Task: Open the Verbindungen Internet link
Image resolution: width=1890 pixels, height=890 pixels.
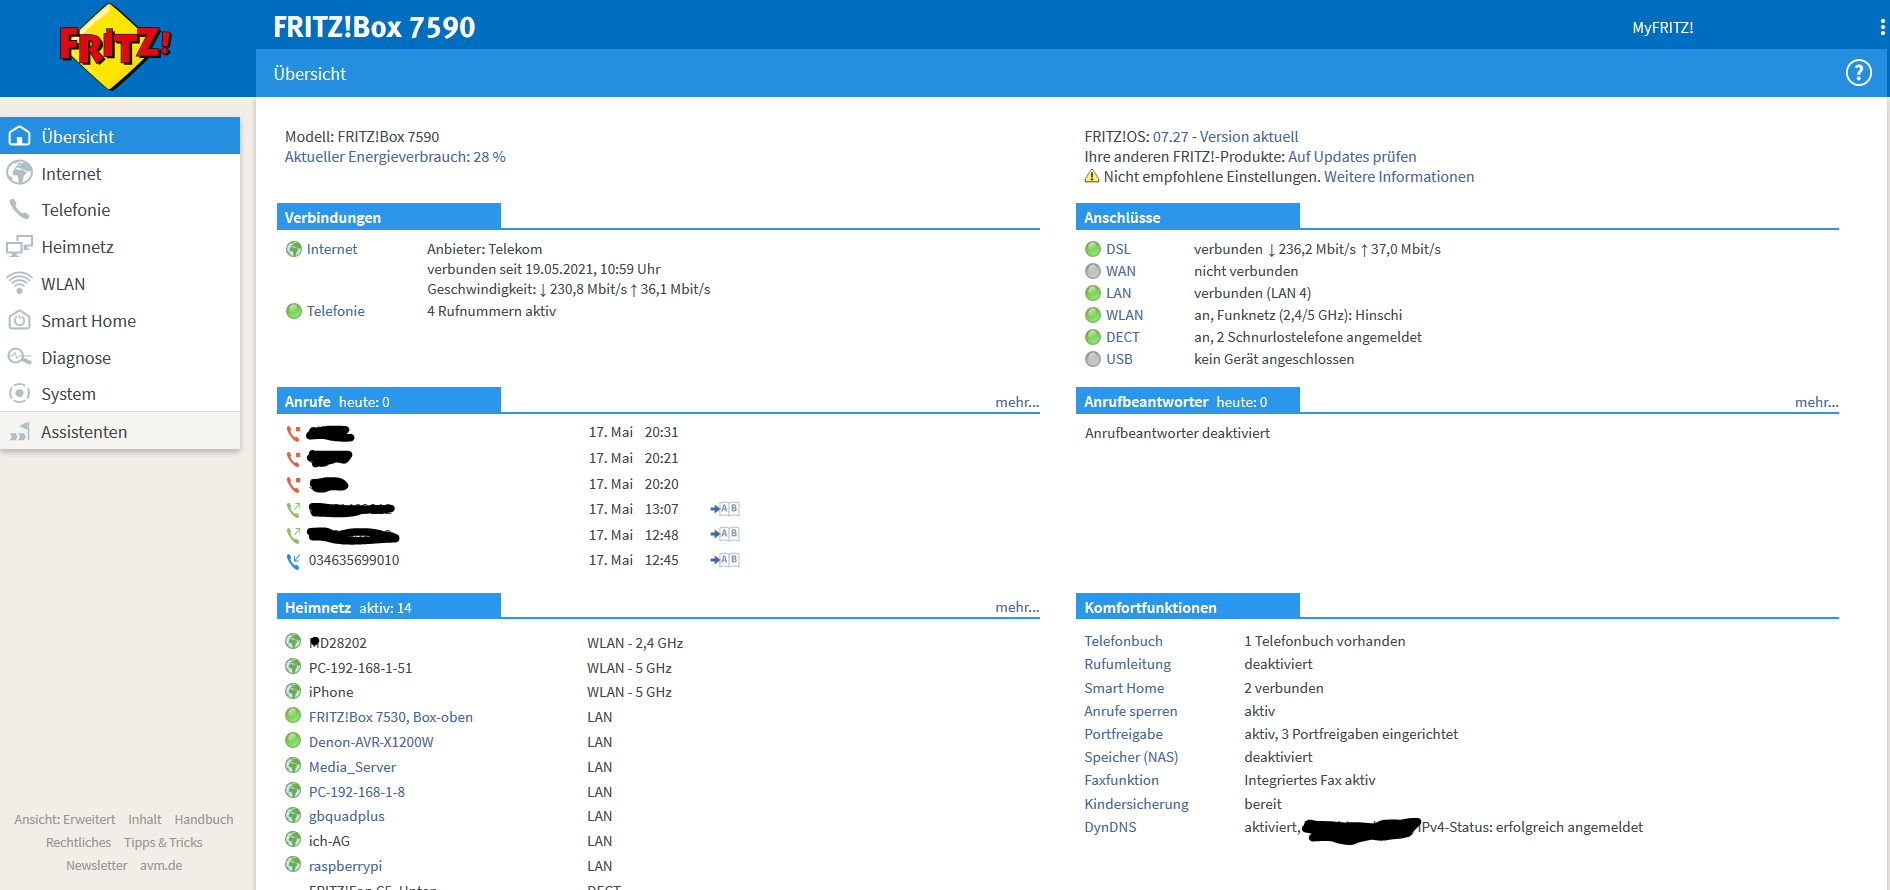Action: click(332, 249)
